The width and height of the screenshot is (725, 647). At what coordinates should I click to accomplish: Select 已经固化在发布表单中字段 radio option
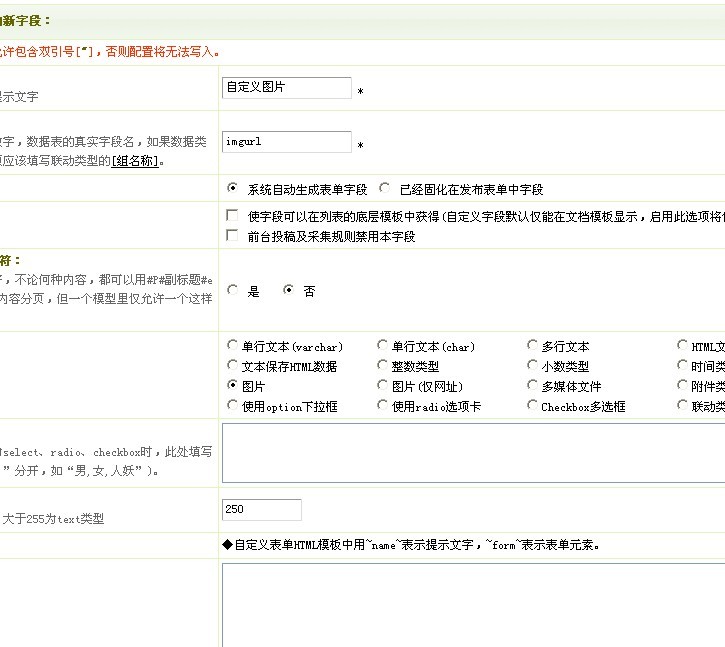point(384,188)
